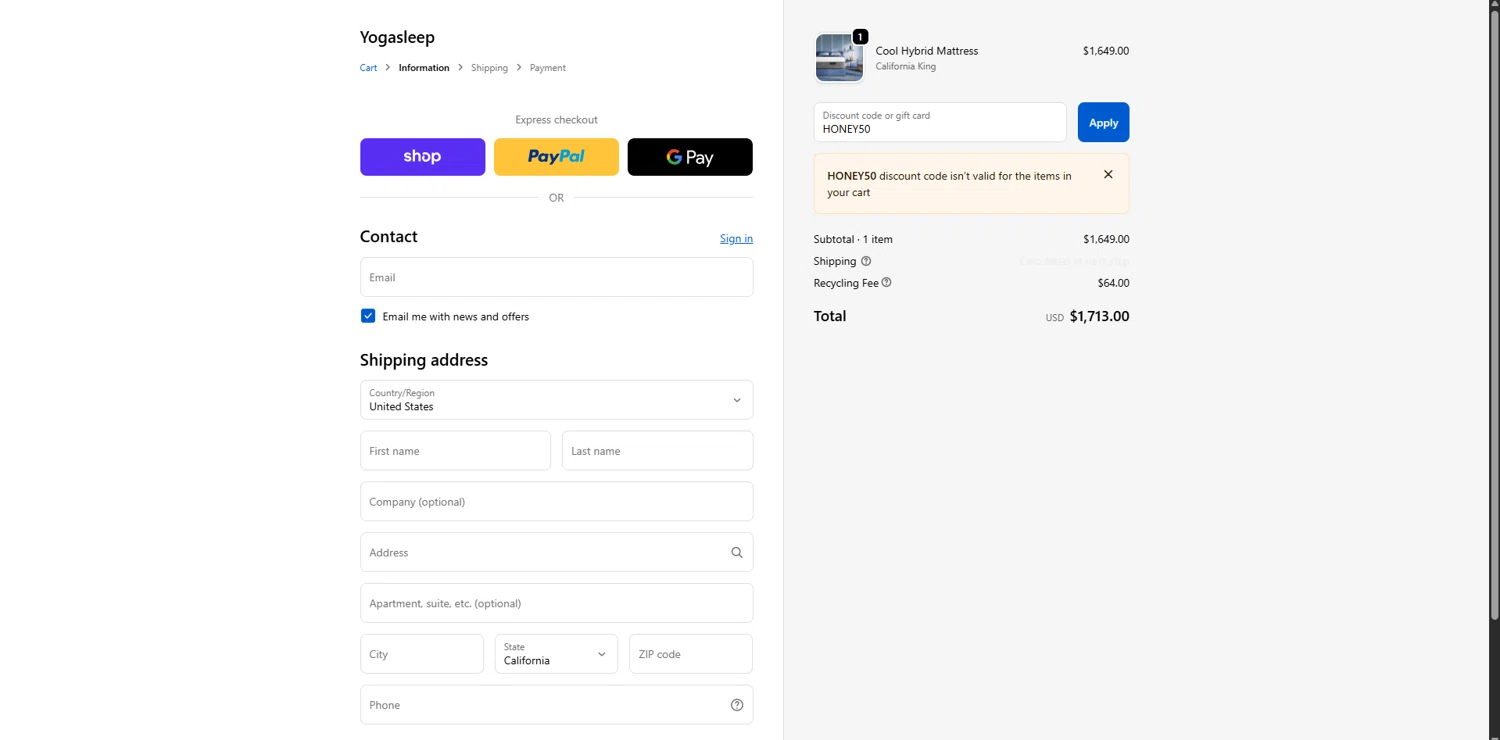The width and height of the screenshot is (1500, 740).
Task: Focus the Company (optional) field
Action: coord(556,501)
